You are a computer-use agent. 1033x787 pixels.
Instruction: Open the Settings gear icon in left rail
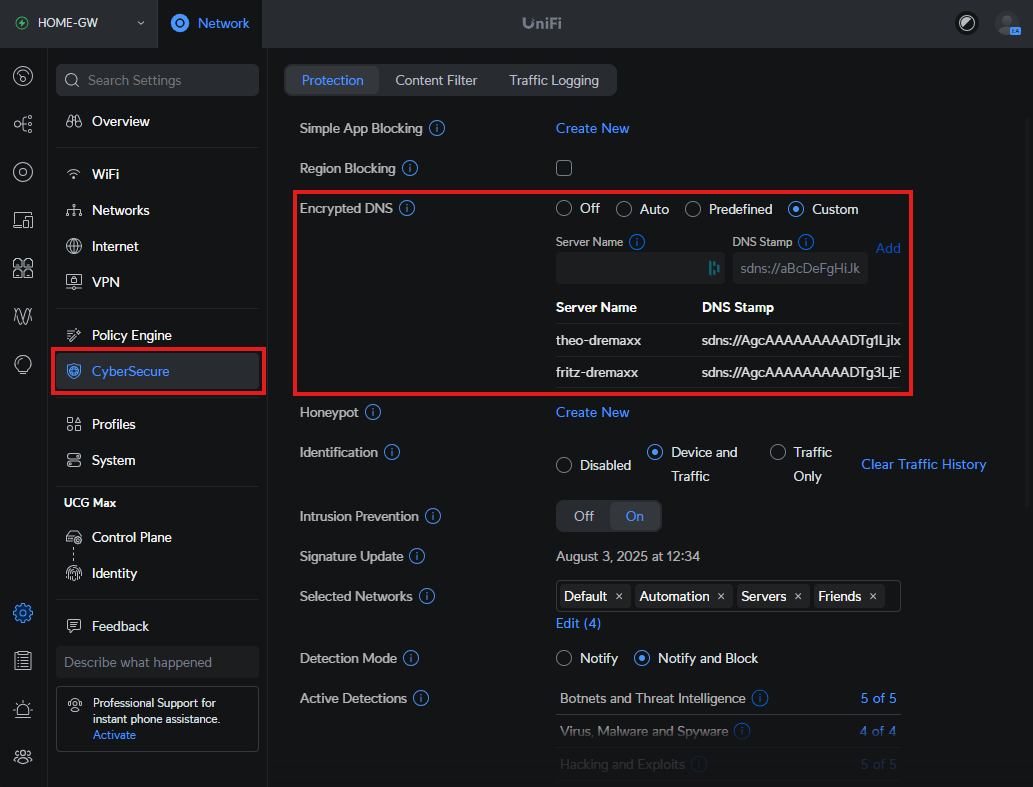tap(23, 613)
